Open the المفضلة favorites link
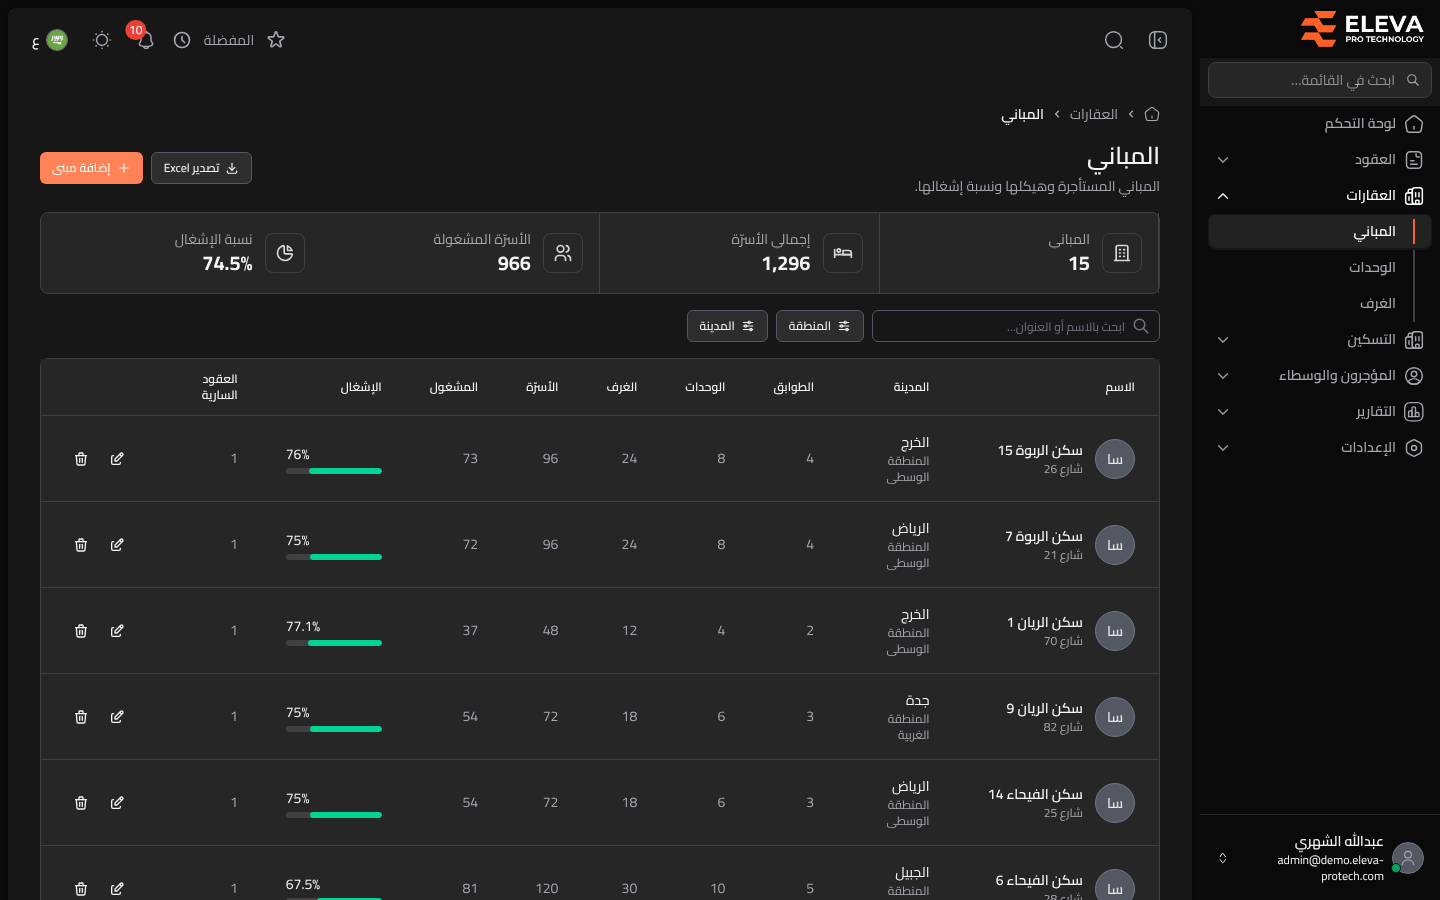1440x900 pixels. (229, 40)
